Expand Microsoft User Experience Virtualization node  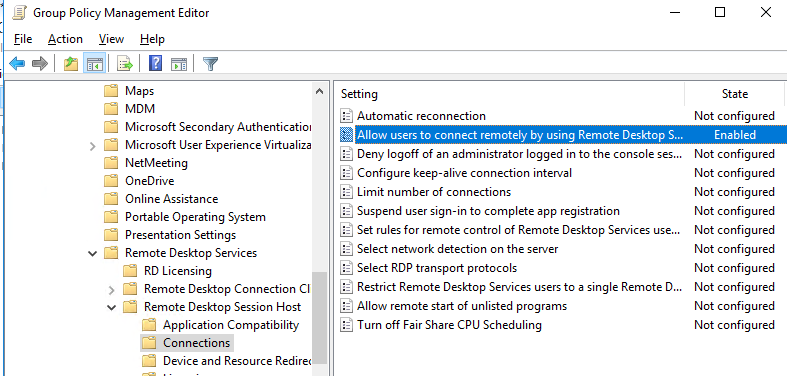pyautogui.click(x=92, y=146)
